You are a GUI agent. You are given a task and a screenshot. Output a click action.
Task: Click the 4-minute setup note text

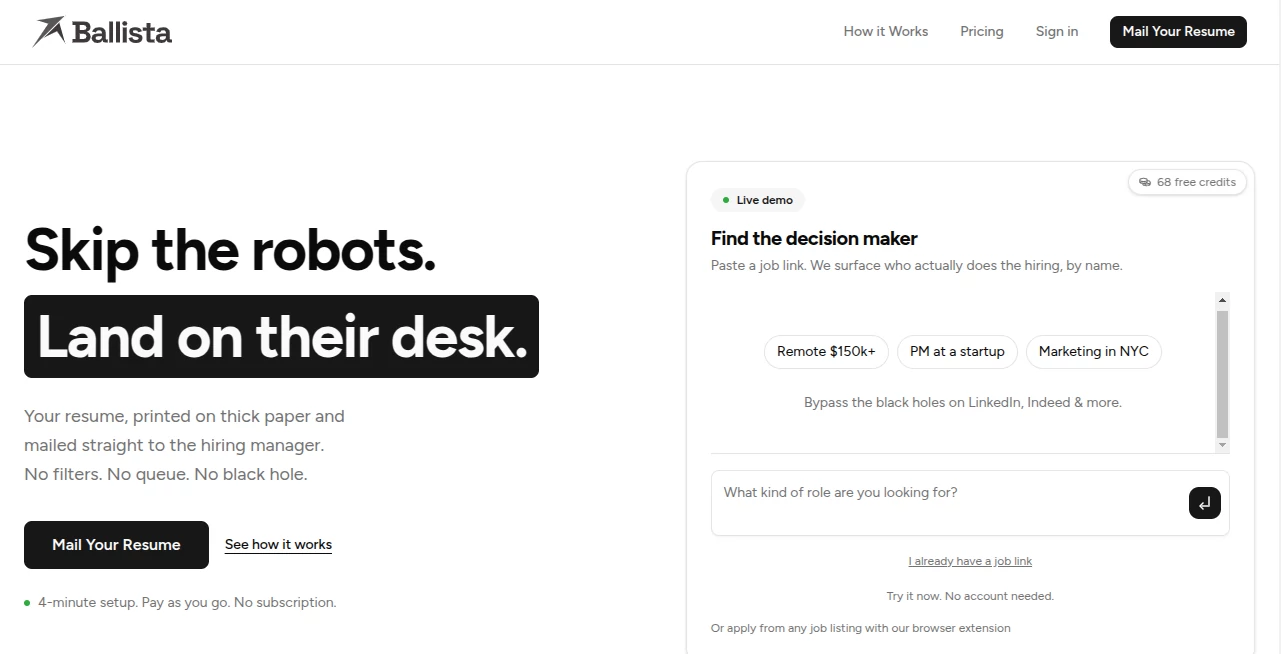(187, 603)
